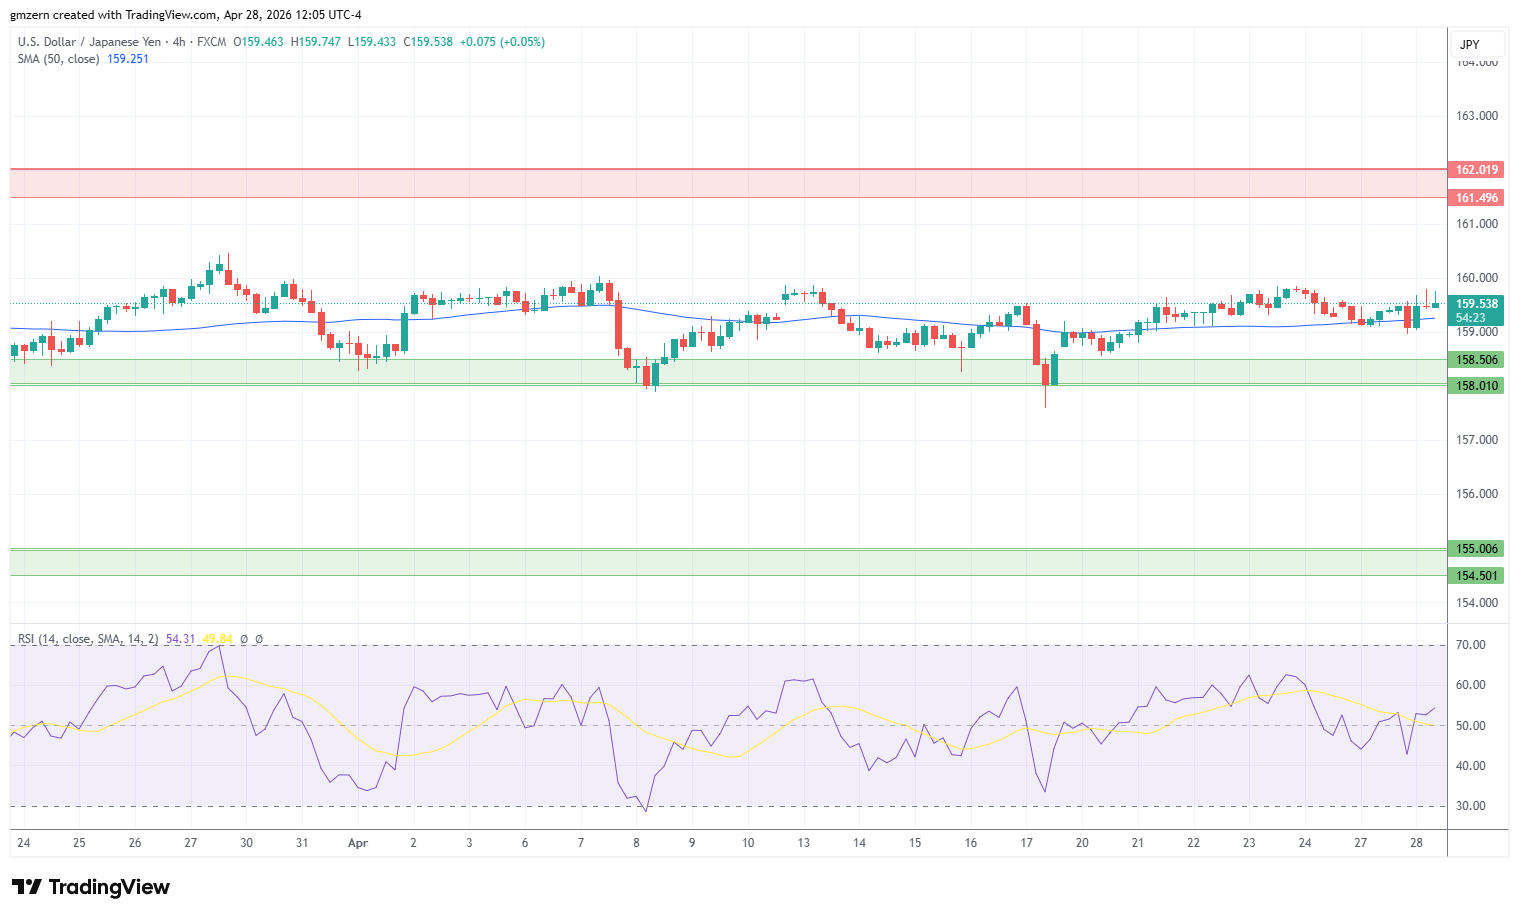Click the 163.000 price axis tick
Image resolution: width=1519 pixels, height=917 pixels.
1477,116
